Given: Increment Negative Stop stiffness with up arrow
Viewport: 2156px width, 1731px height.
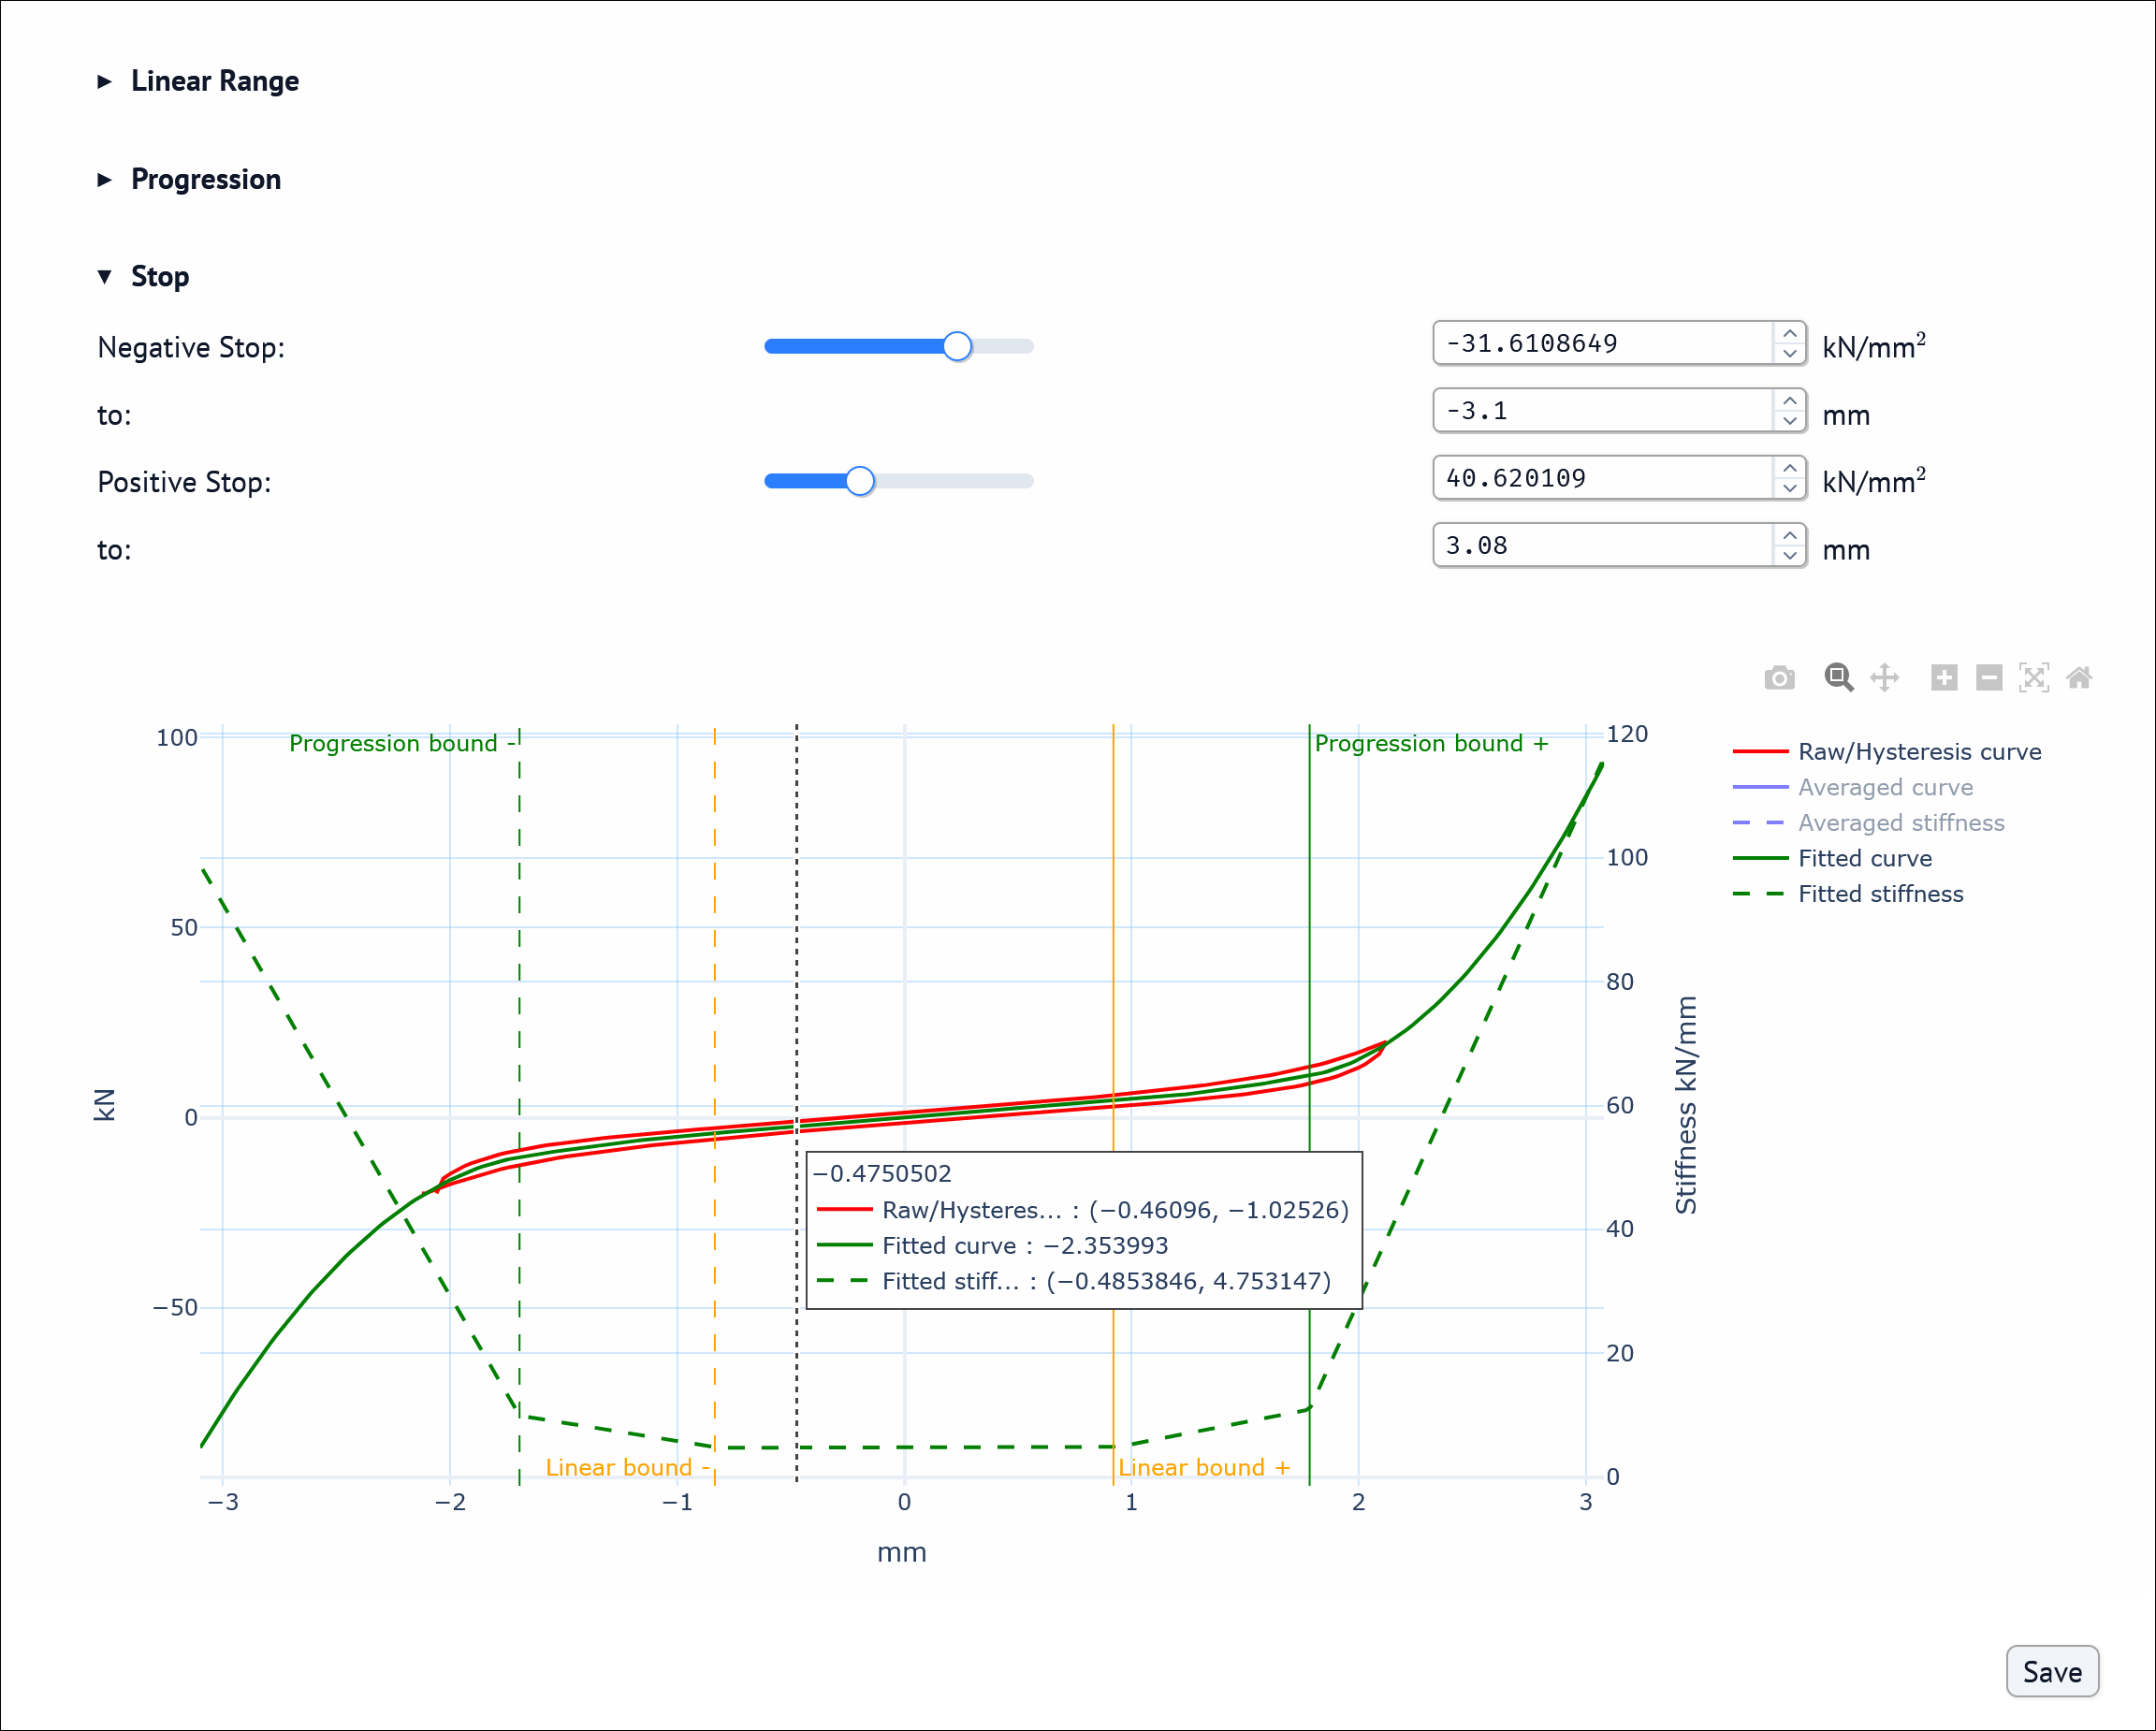Looking at the screenshot, I should (1789, 333).
